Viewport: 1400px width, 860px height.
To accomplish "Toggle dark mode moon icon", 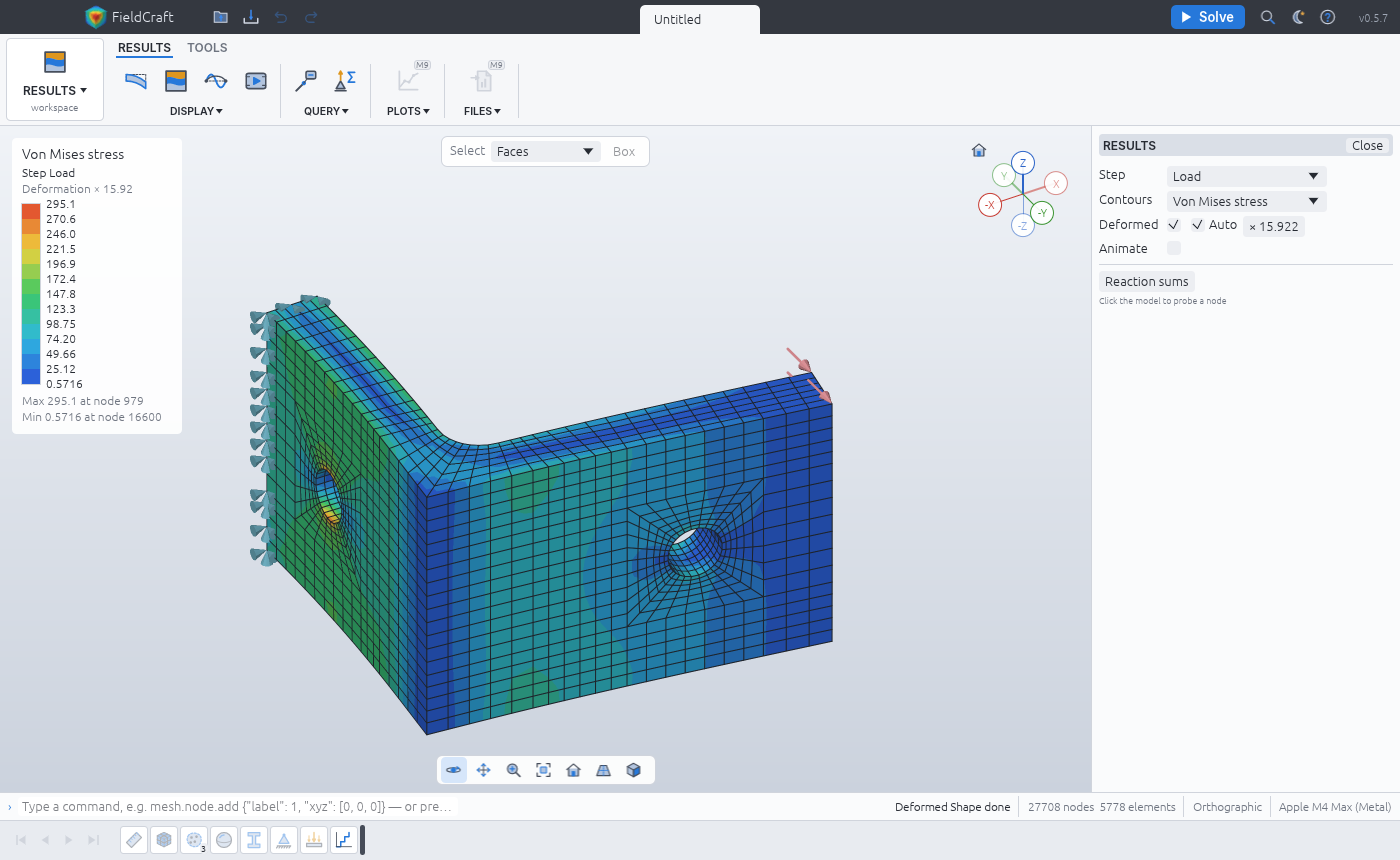I will coord(1298,17).
